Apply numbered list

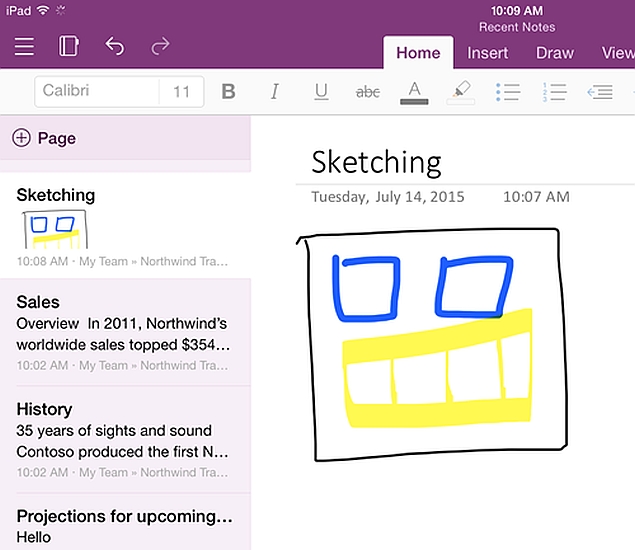pos(554,92)
